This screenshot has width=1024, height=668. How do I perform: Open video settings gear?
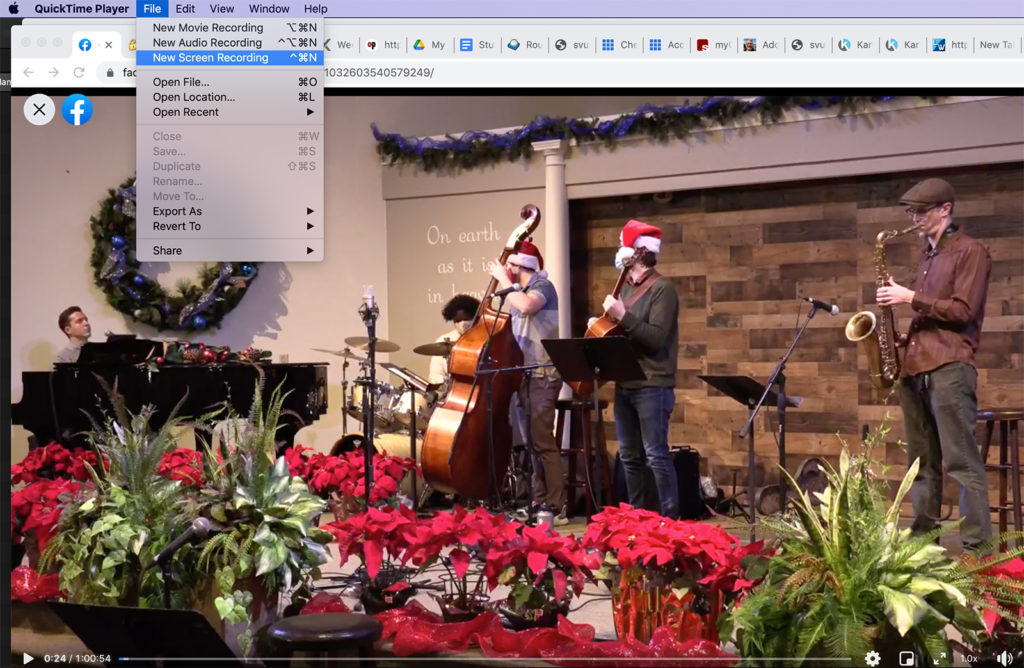point(872,658)
